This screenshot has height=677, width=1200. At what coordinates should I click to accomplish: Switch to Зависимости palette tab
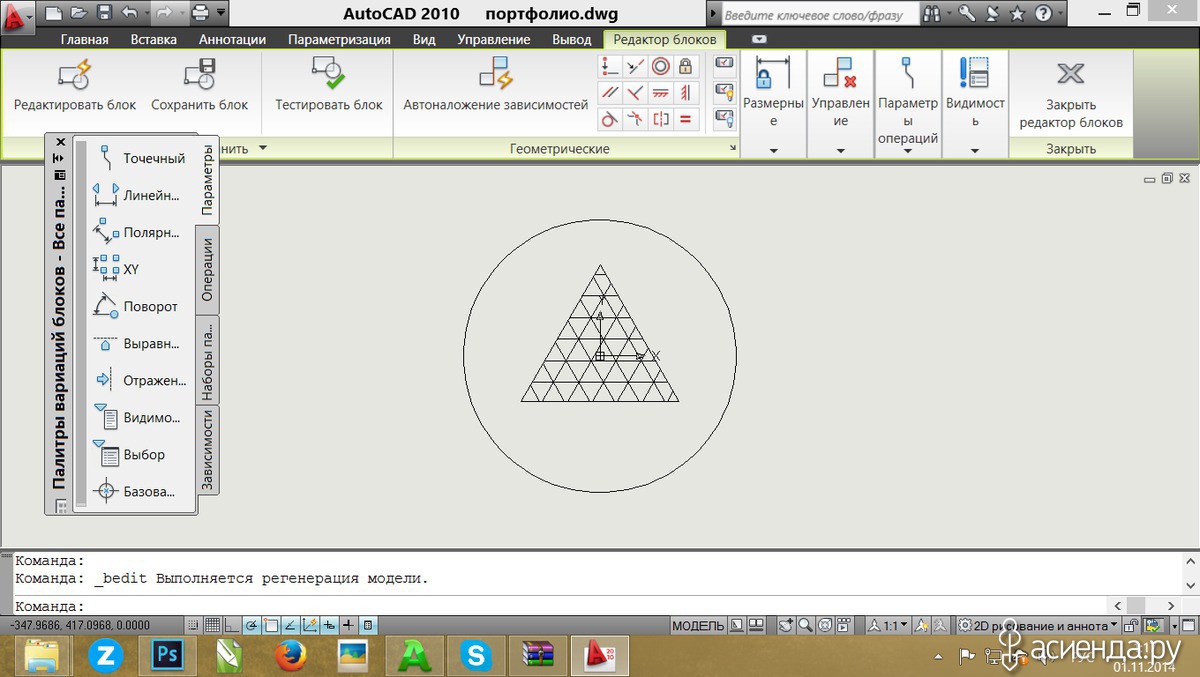[207, 450]
